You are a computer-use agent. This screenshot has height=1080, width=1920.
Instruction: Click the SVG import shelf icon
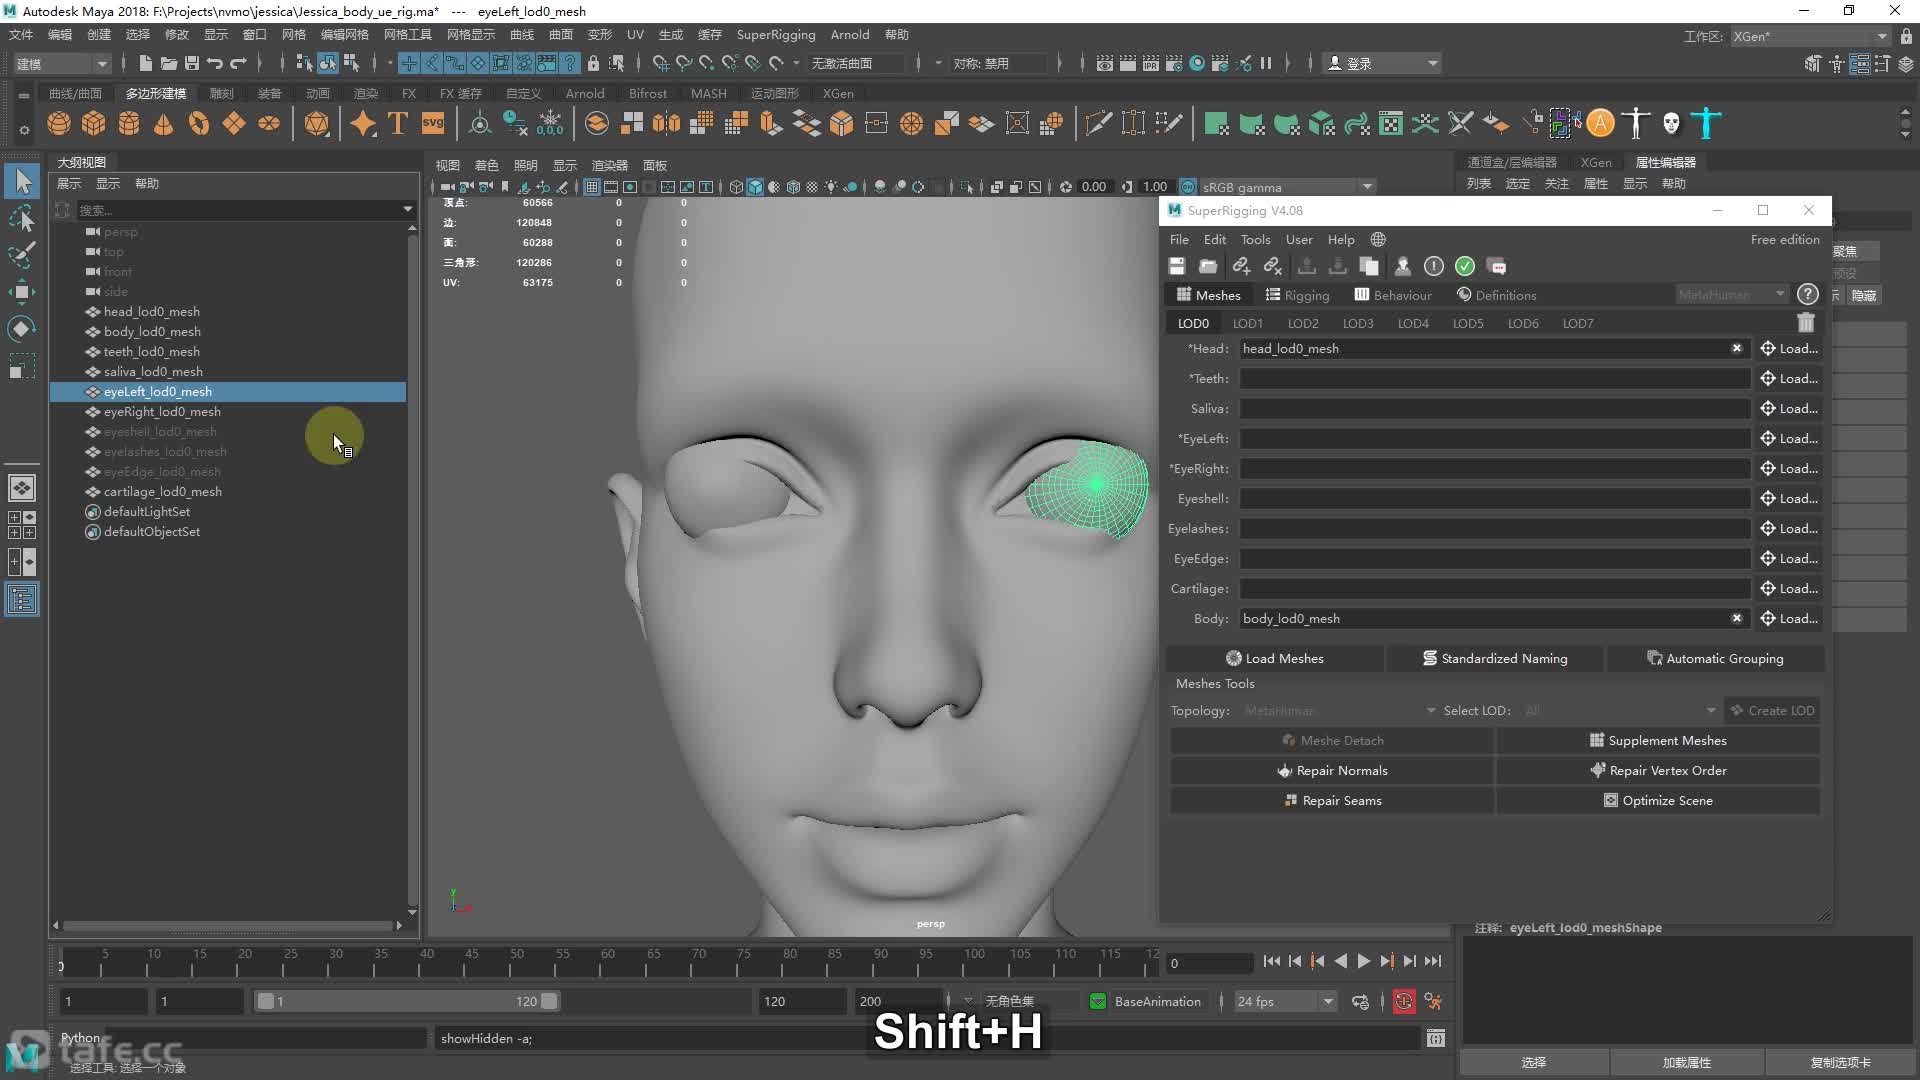click(x=433, y=123)
